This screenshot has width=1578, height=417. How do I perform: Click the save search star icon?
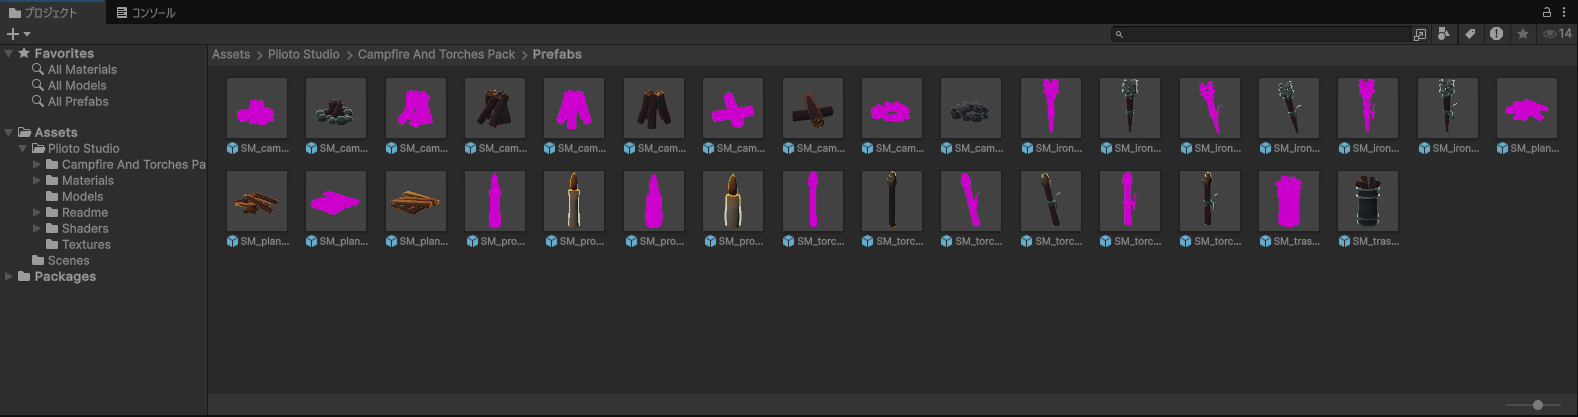click(x=1523, y=34)
